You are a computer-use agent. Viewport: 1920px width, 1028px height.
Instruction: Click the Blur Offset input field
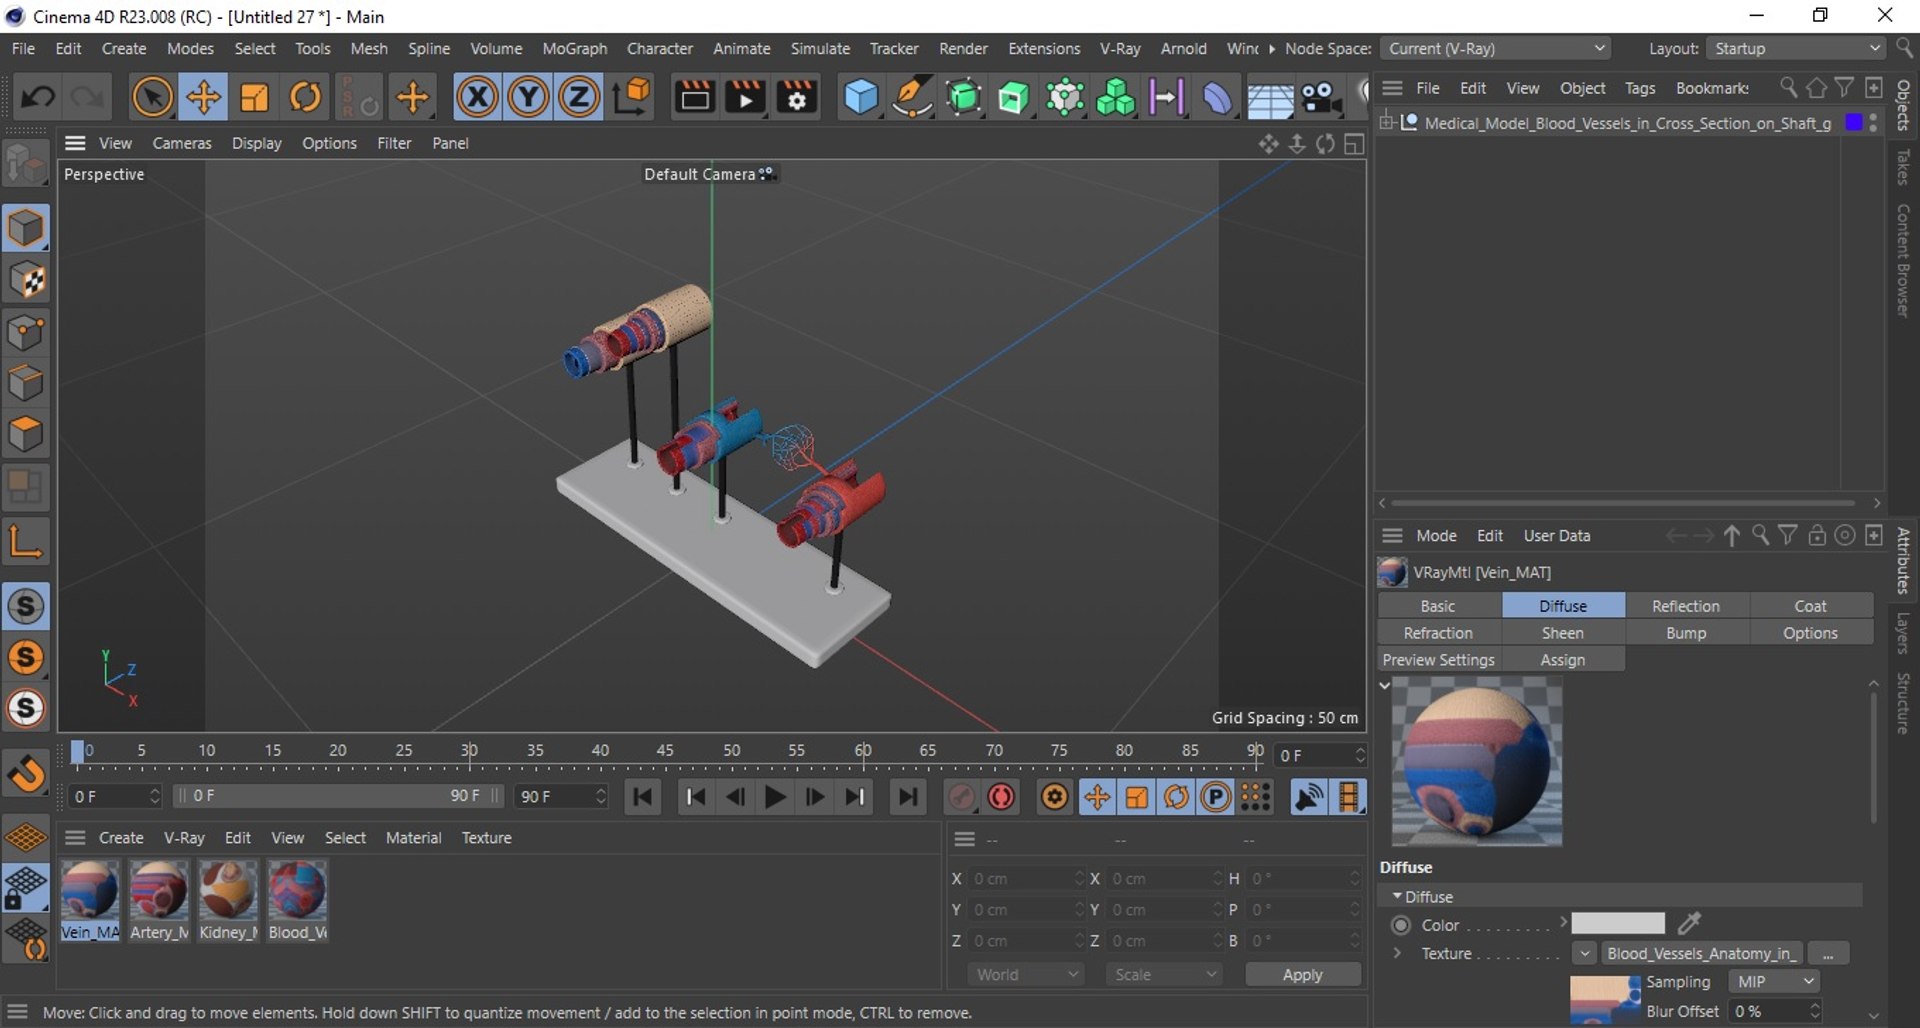[1775, 1011]
